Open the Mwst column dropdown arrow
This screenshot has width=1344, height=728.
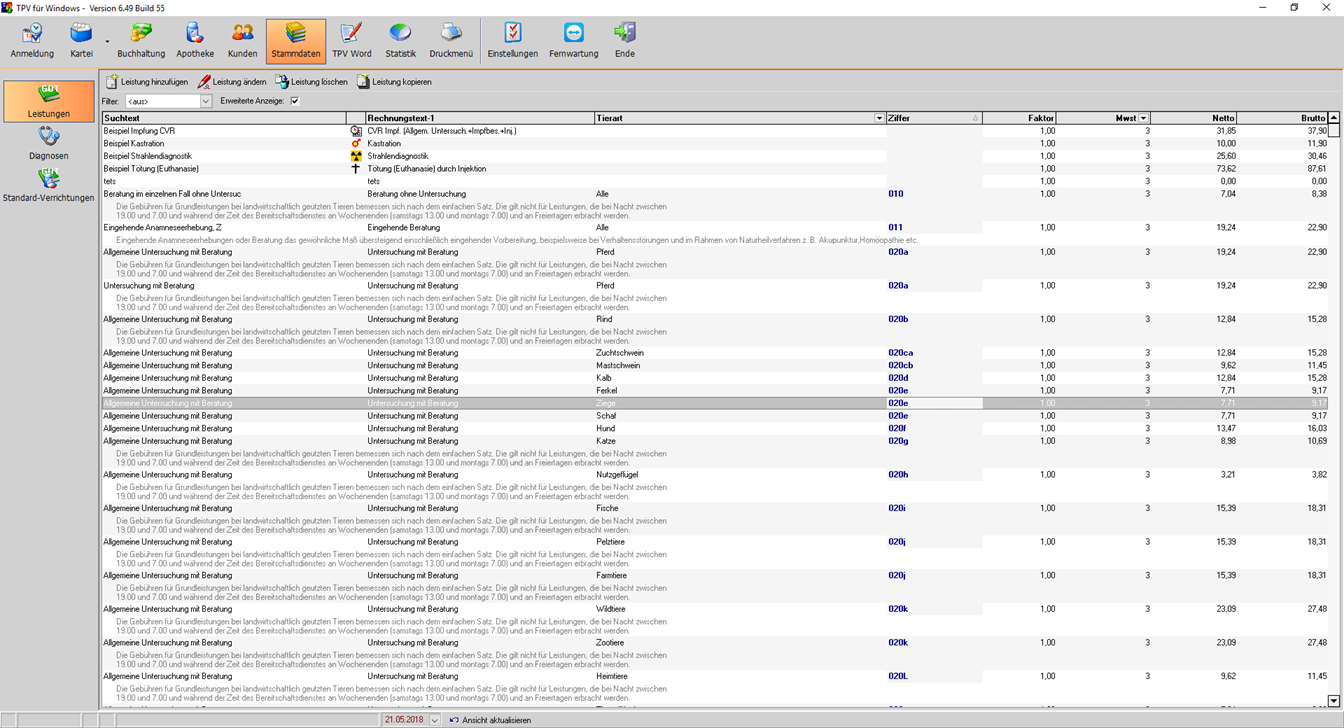tap(1143, 118)
